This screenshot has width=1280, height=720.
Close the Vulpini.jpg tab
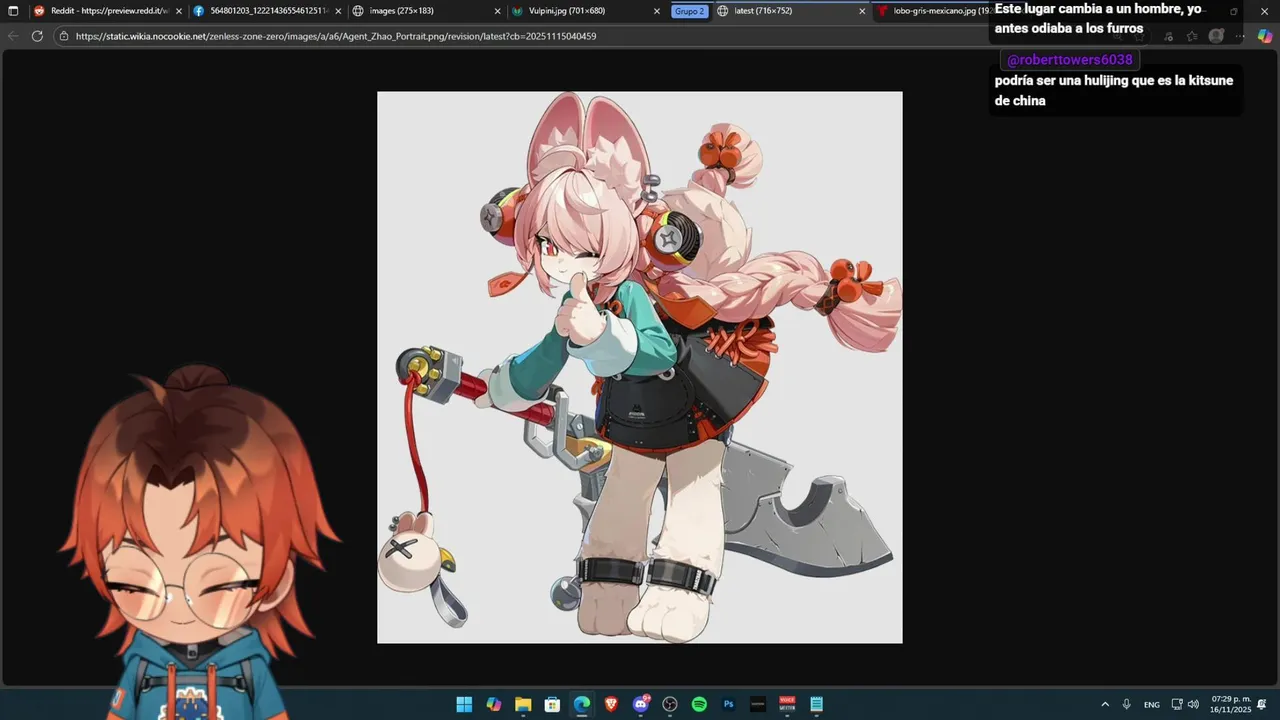tap(657, 11)
